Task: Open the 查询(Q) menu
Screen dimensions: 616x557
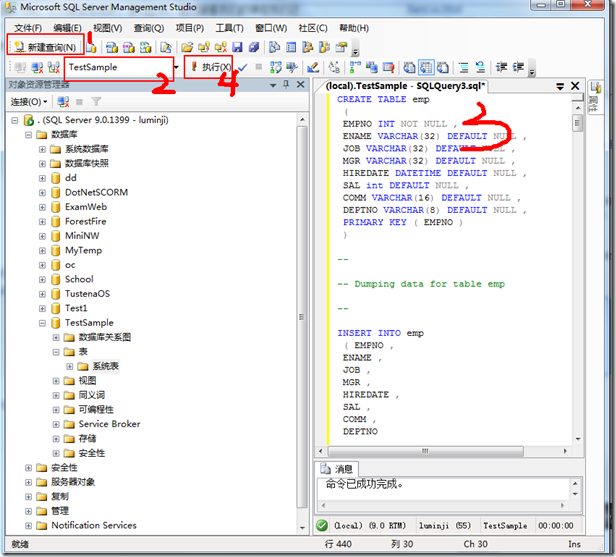Action: [148, 28]
